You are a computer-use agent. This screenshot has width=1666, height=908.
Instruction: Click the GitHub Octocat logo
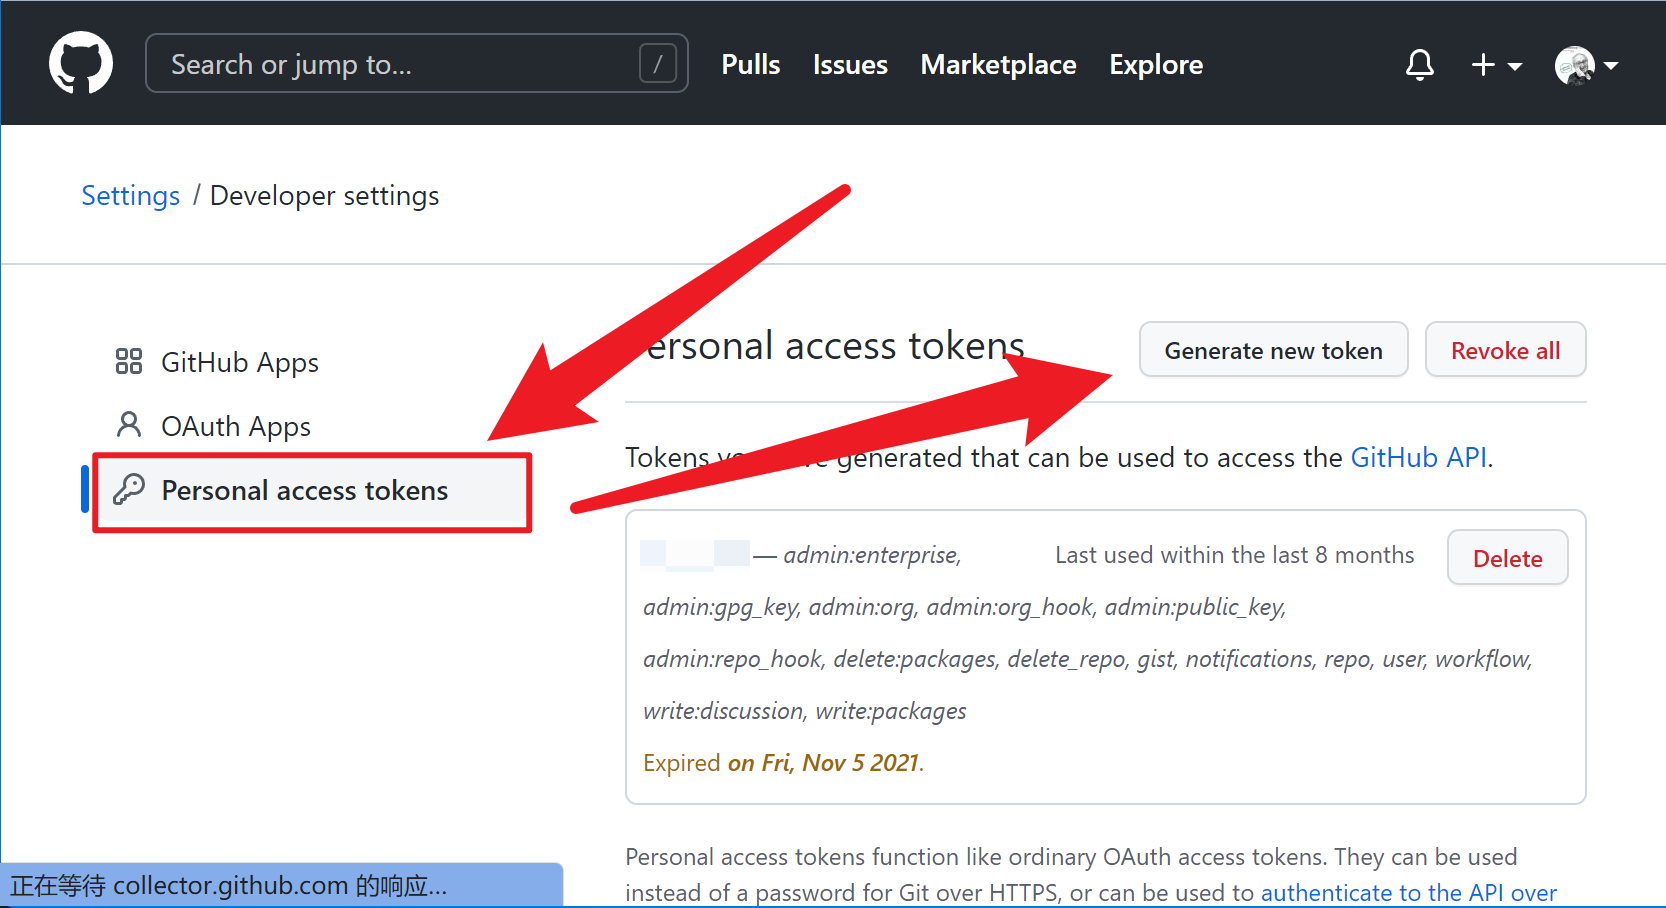tap(81, 63)
